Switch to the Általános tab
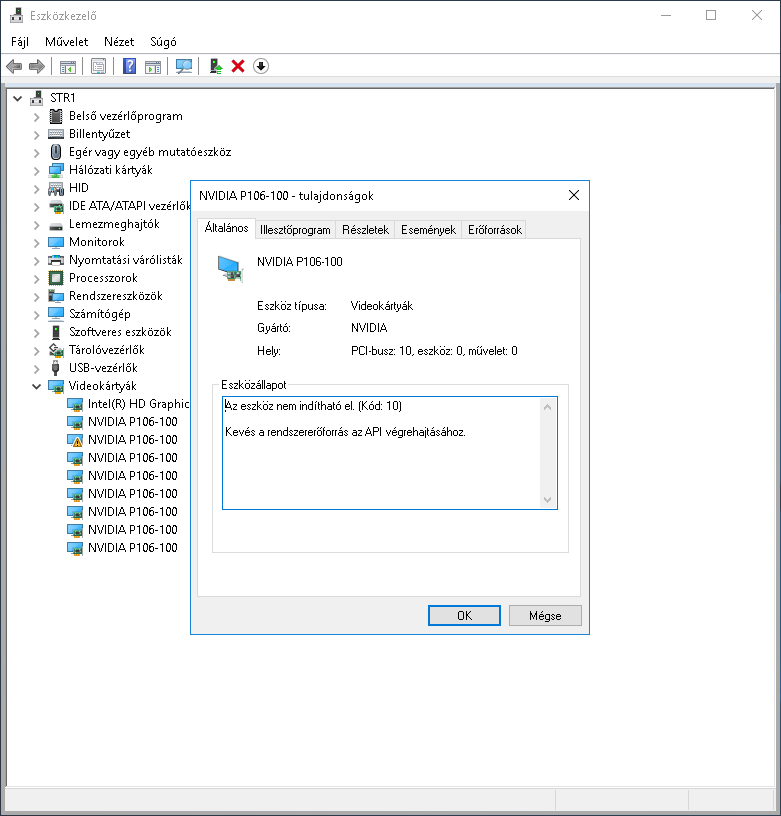The image size is (781, 816). click(x=226, y=228)
